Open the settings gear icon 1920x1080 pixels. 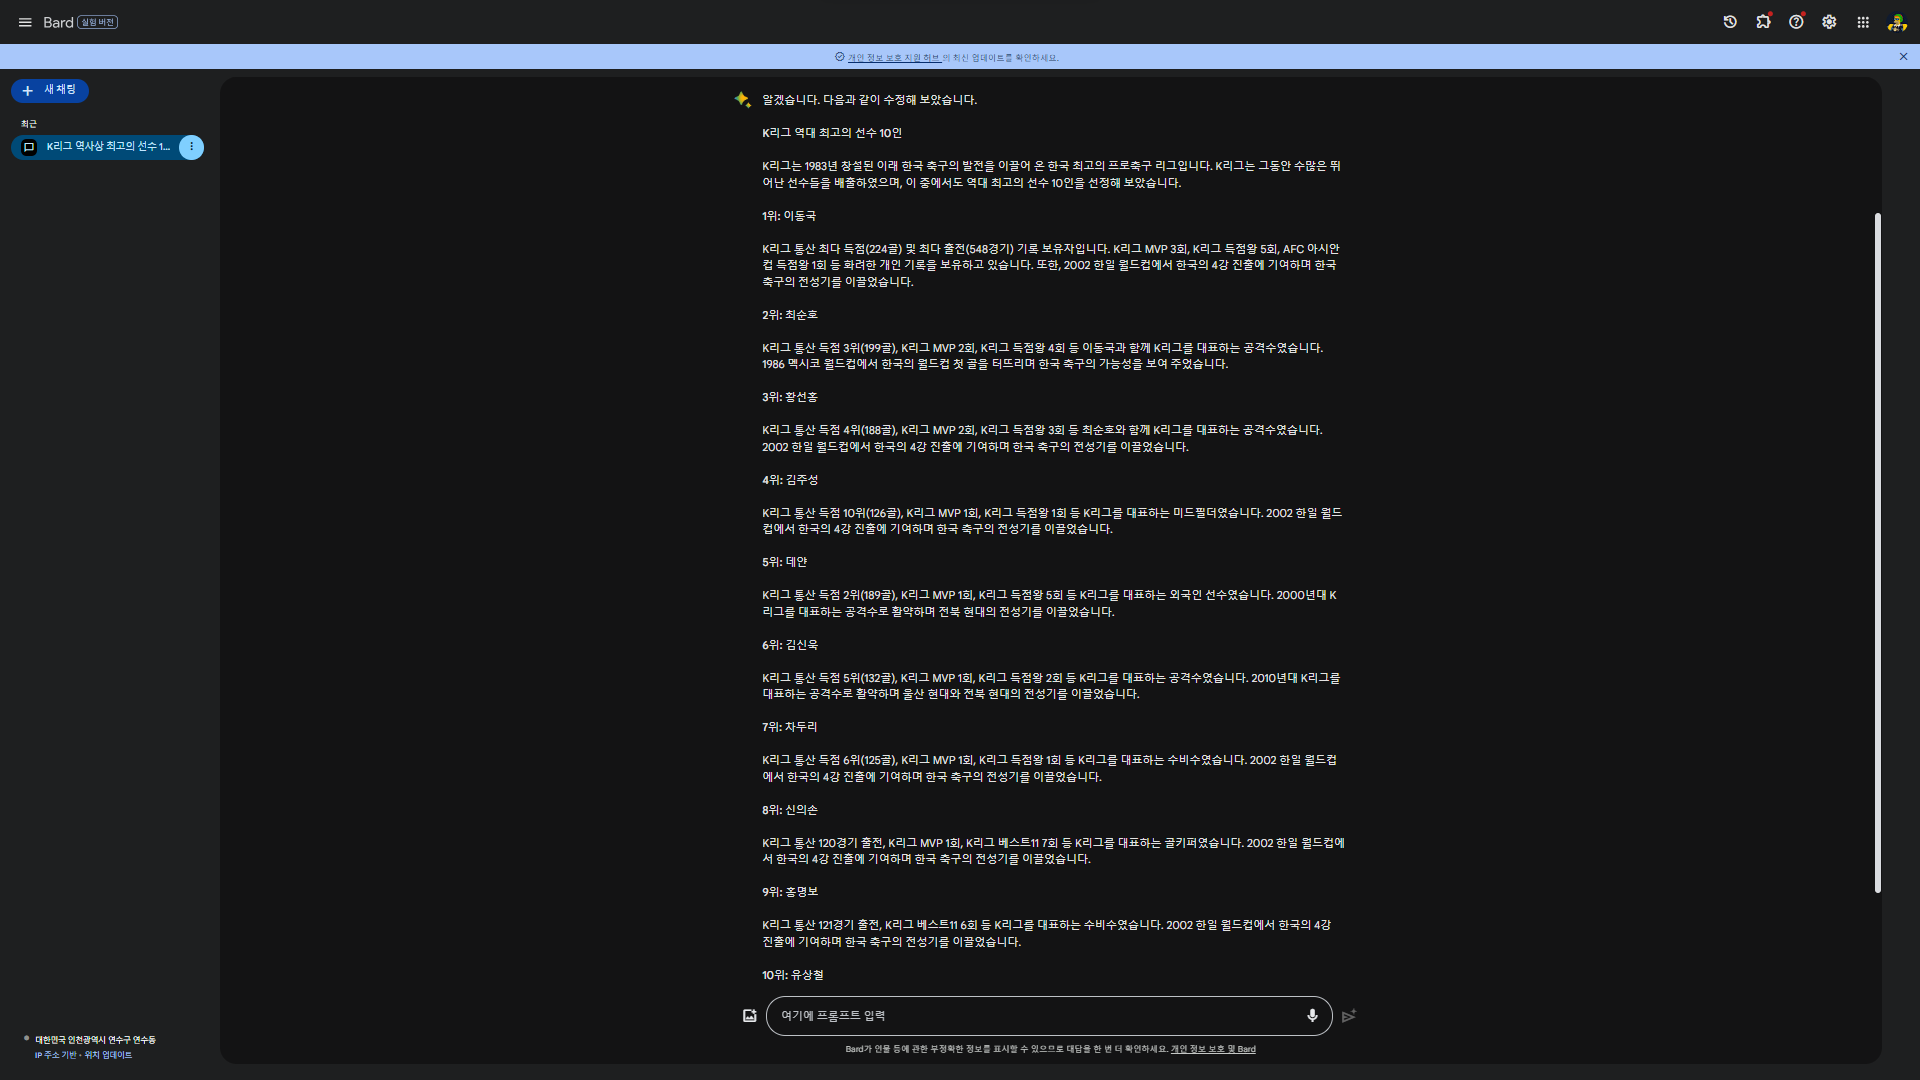coord(1829,22)
